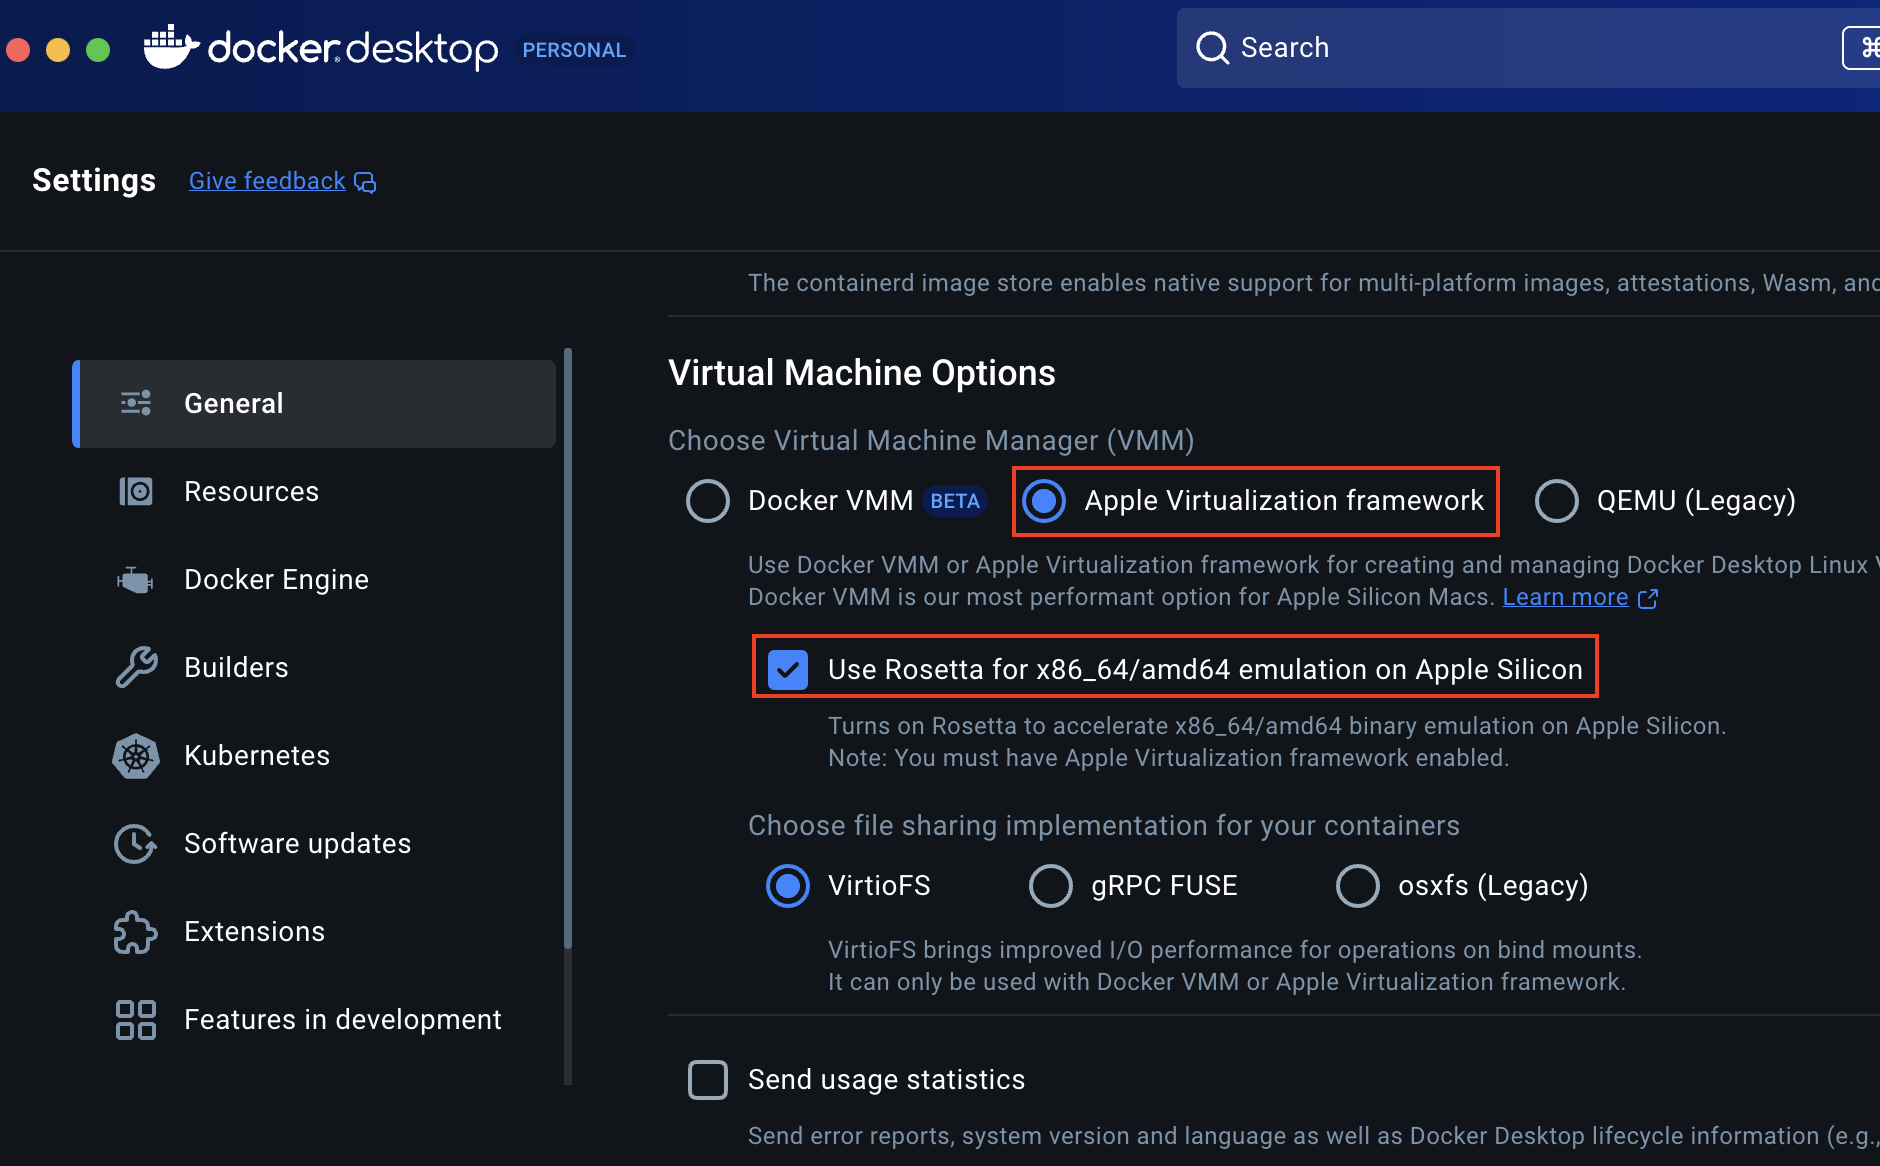Open the Resources settings tab
The height and width of the screenshot is (1166, 1880).
(x=314, y=492)
